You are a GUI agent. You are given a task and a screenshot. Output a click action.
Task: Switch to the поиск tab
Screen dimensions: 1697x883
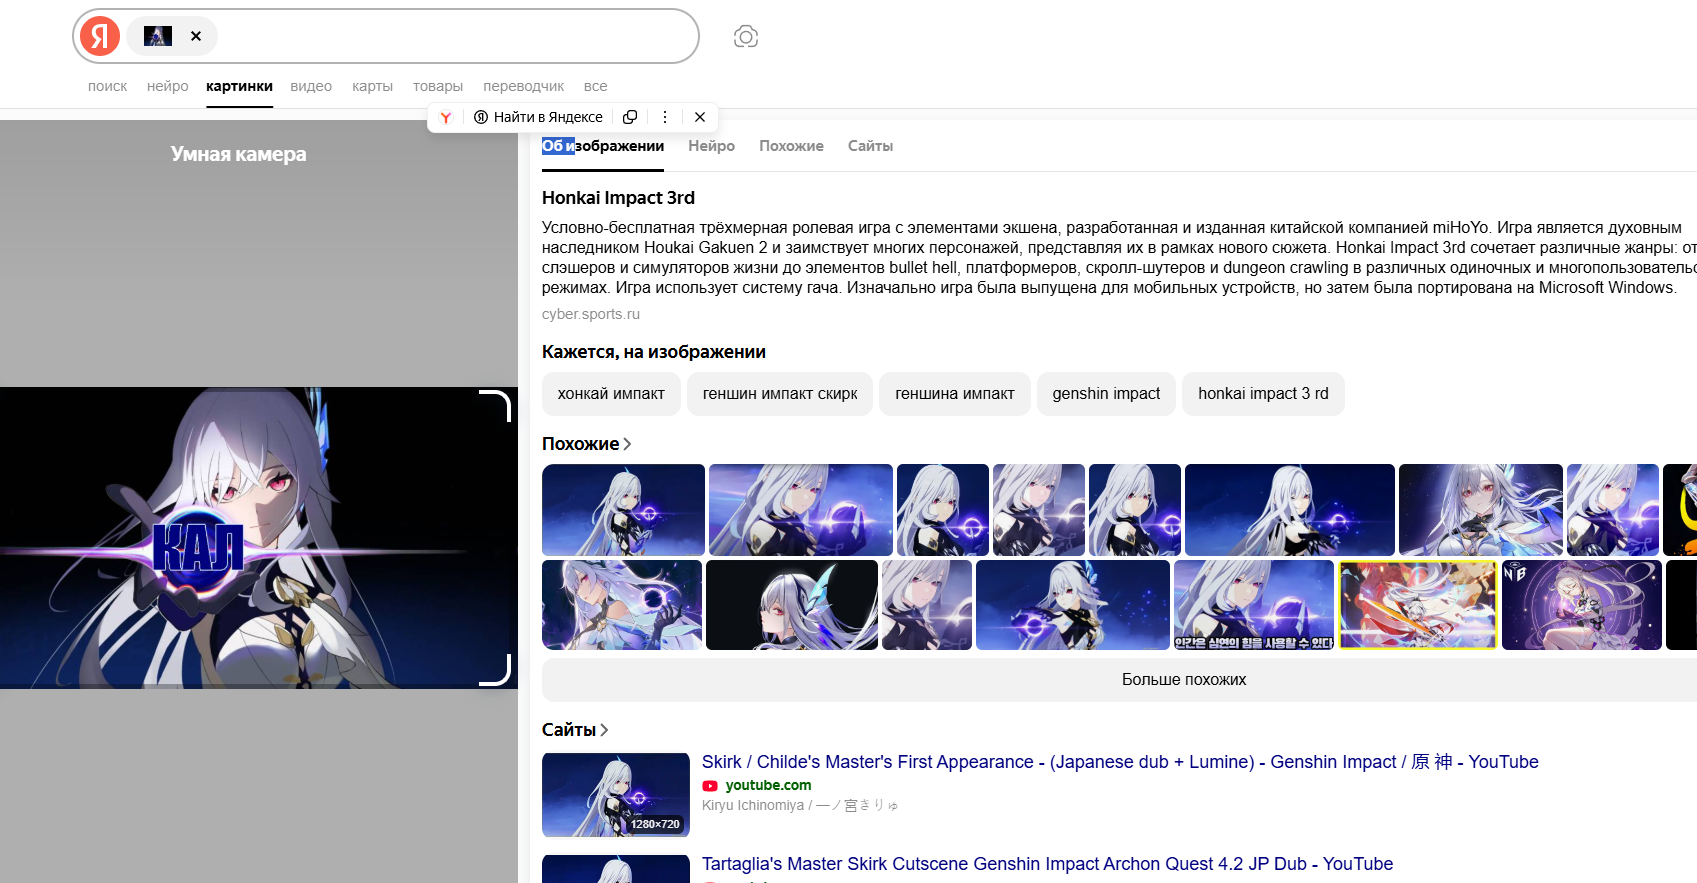coord(107,86)
